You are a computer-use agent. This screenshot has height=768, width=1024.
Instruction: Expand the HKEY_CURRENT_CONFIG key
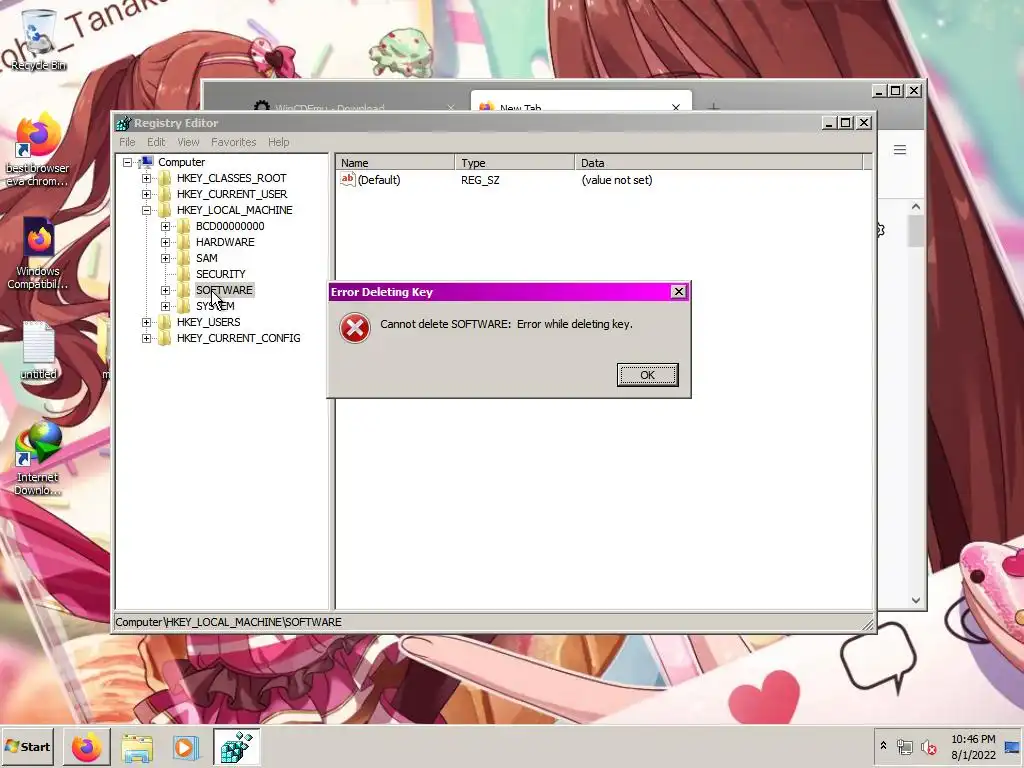tap(146, 338)
